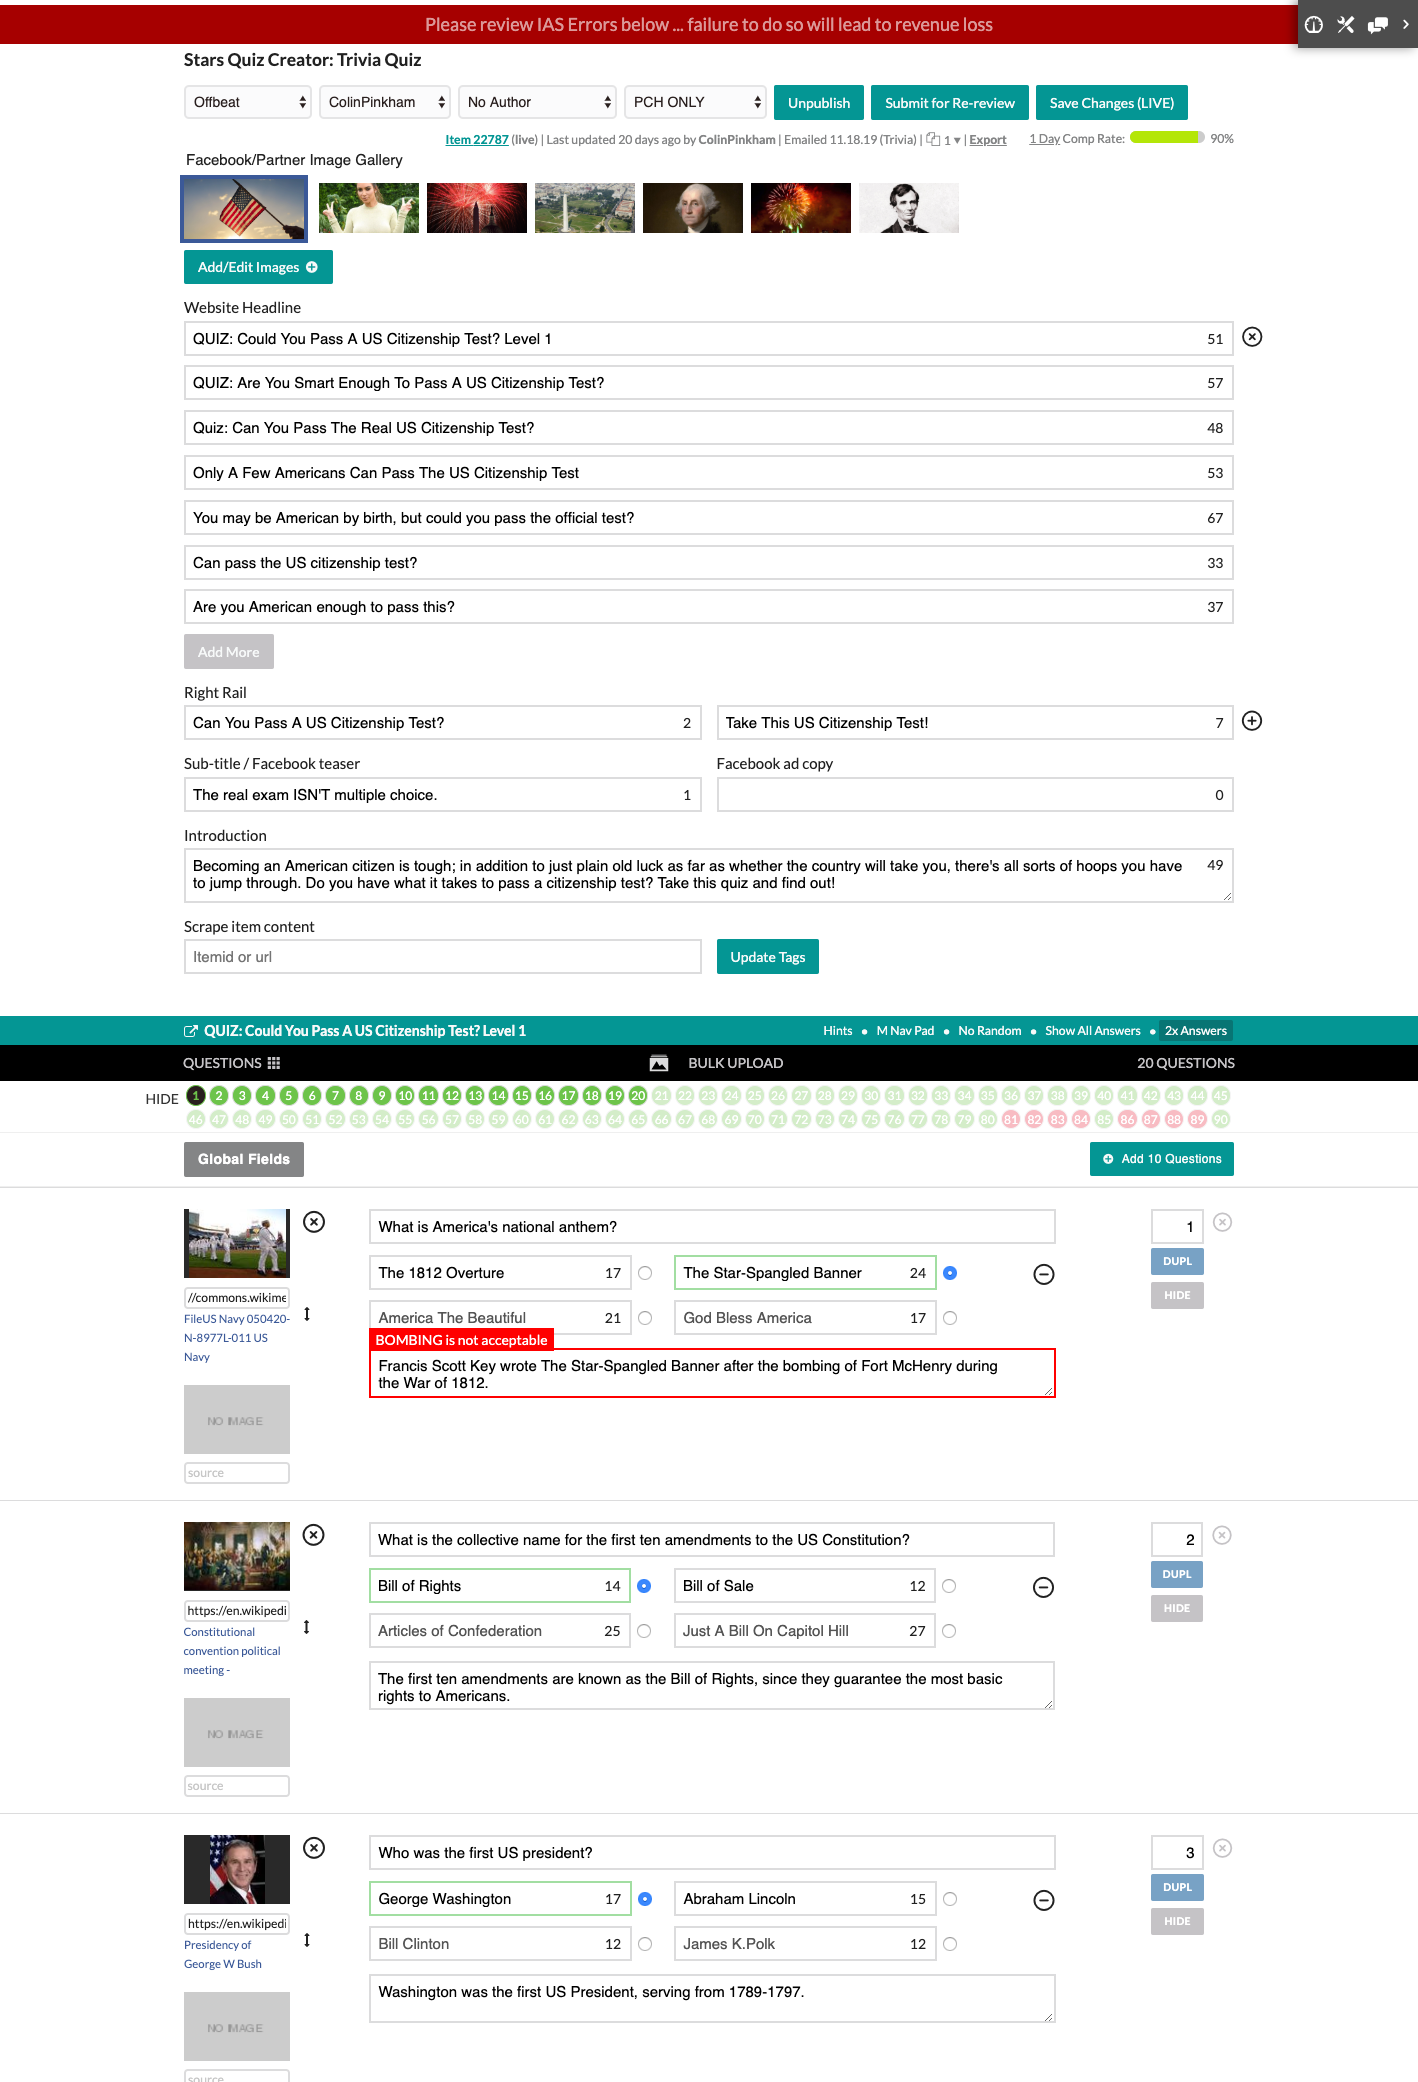This screenshot has width=1418, height=2082.
Task: Select the George Washington portrait thumbnail
Action: coord(692,208)
